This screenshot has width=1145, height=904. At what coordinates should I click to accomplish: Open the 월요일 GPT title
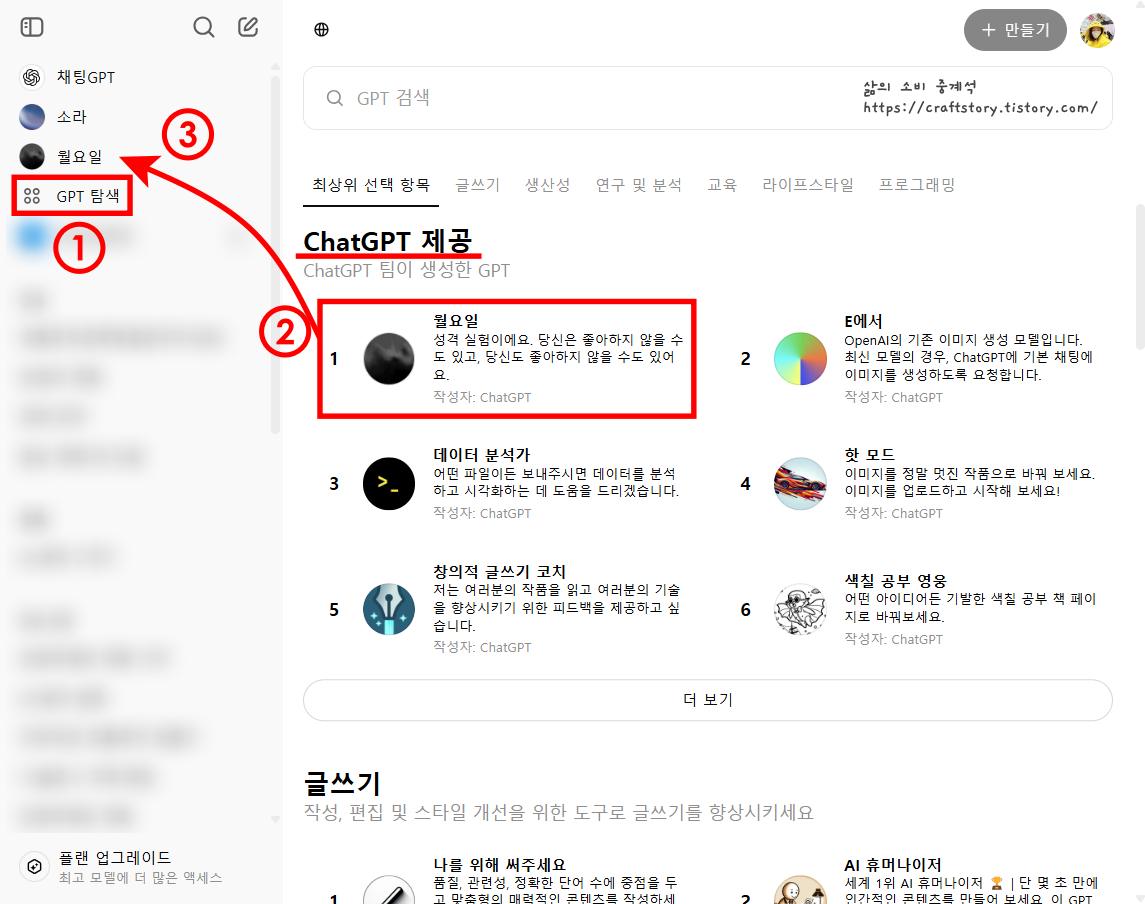click(456, 321)
